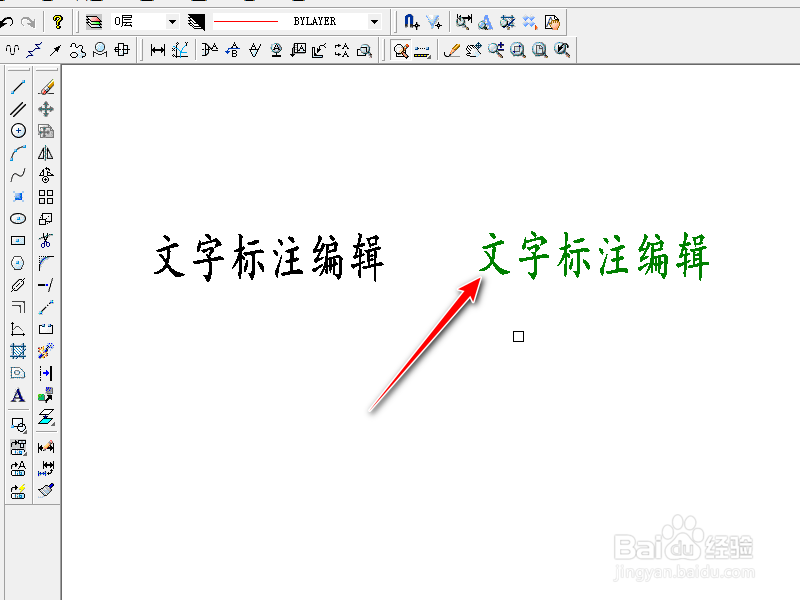Select the revision cloud tool

[x=78, y=50]
